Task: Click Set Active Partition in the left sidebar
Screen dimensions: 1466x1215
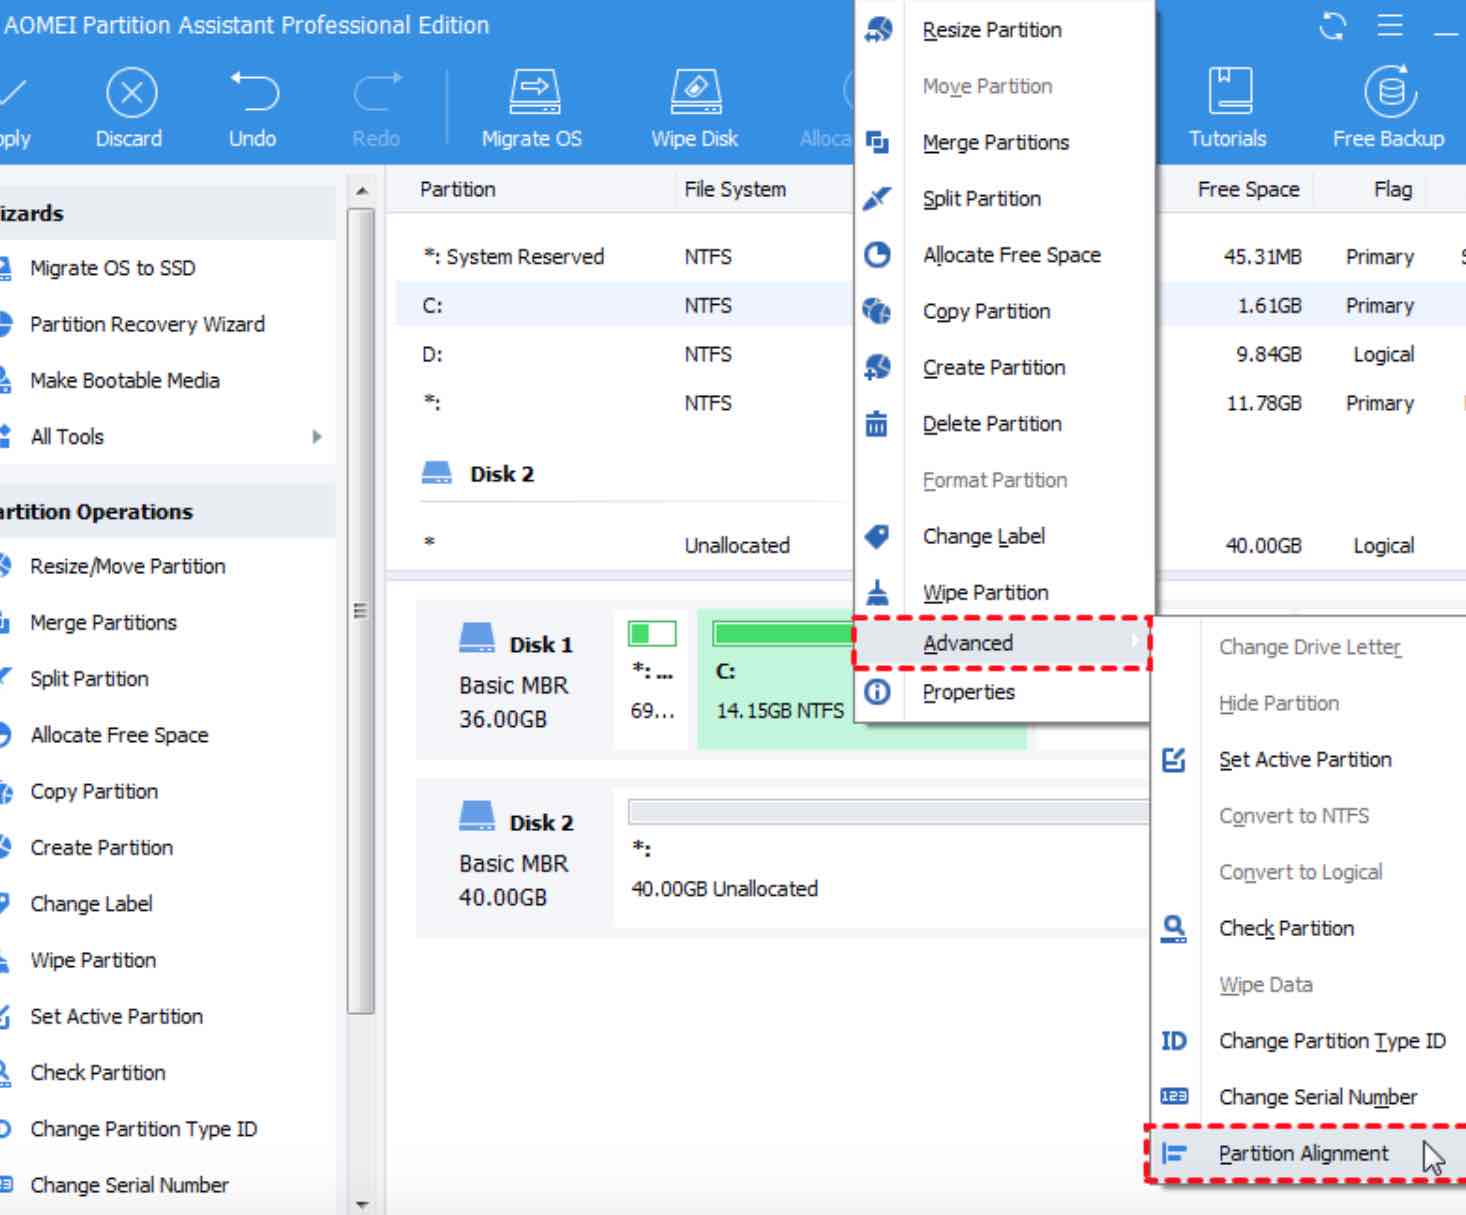Action: coord(117,1016)
